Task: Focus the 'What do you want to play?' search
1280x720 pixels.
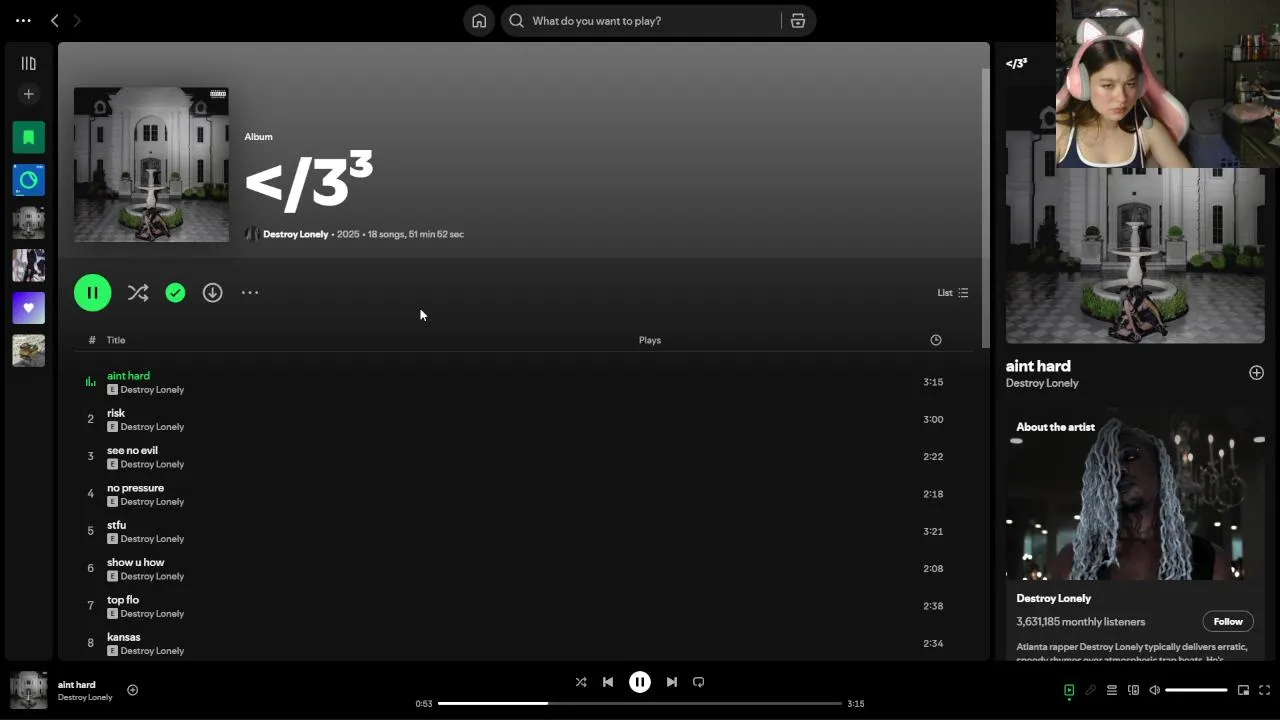Action: pos(640,21)
